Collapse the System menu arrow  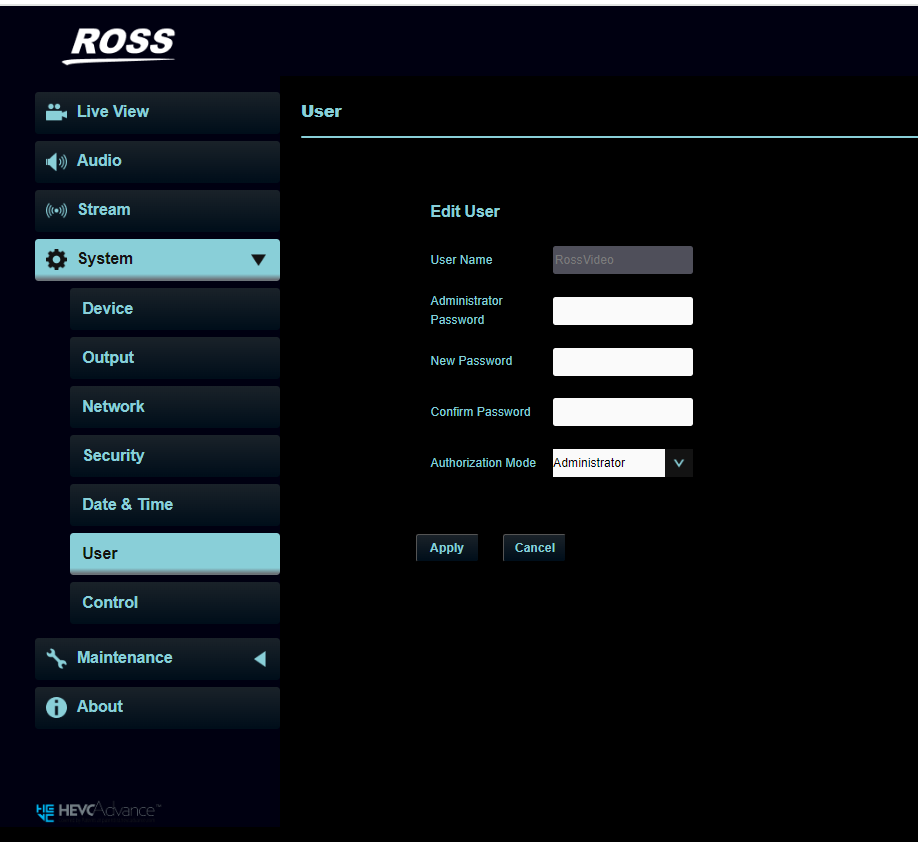click(x=258, y=260)
